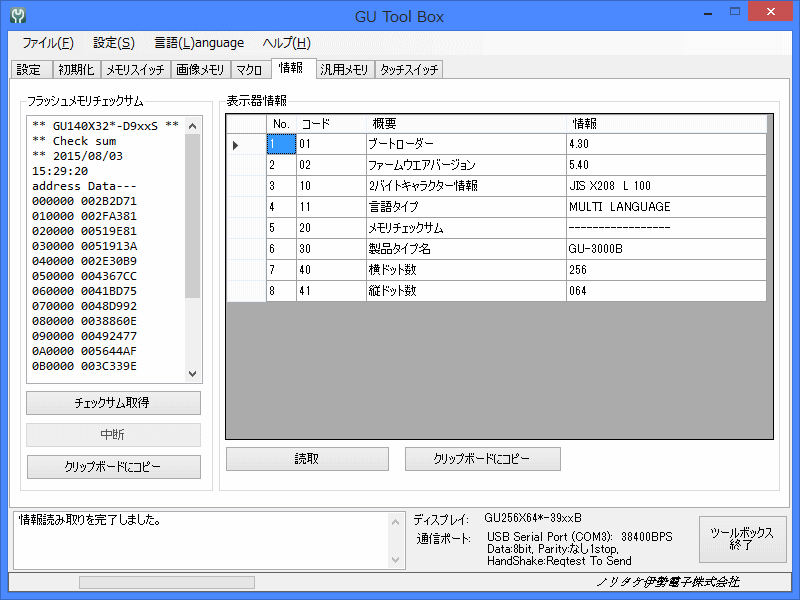Switch to the 初期化 tab
The image size is (800, 600).
click(77, 69)
